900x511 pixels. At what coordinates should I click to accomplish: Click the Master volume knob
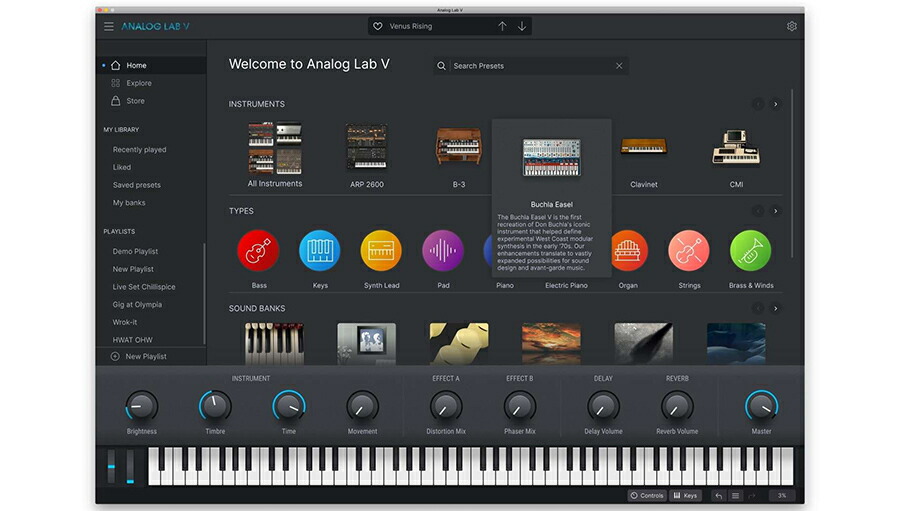[x=762, y=407]
